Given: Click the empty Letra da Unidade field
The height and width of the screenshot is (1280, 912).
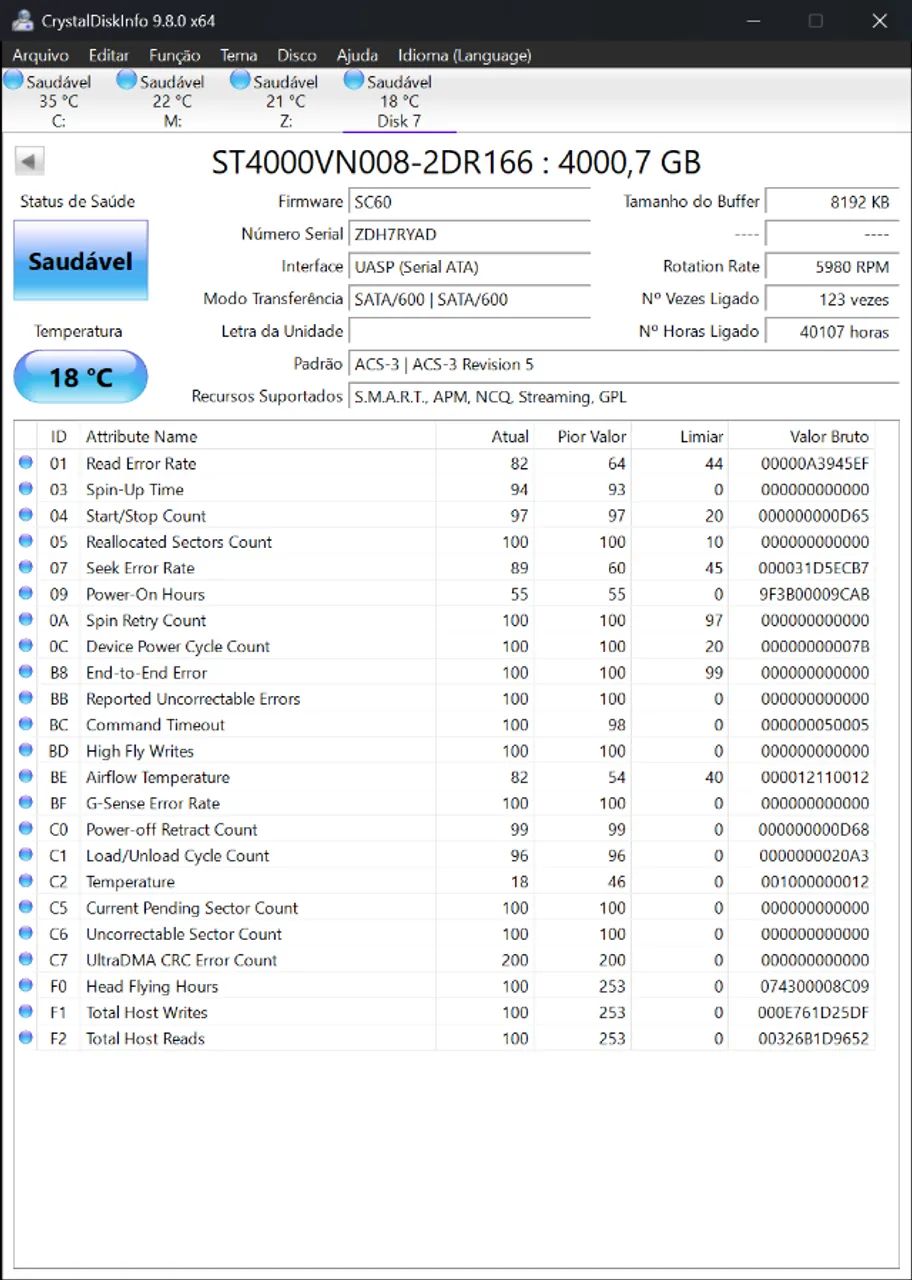Looking at the screenshot, I should (469, 331).
